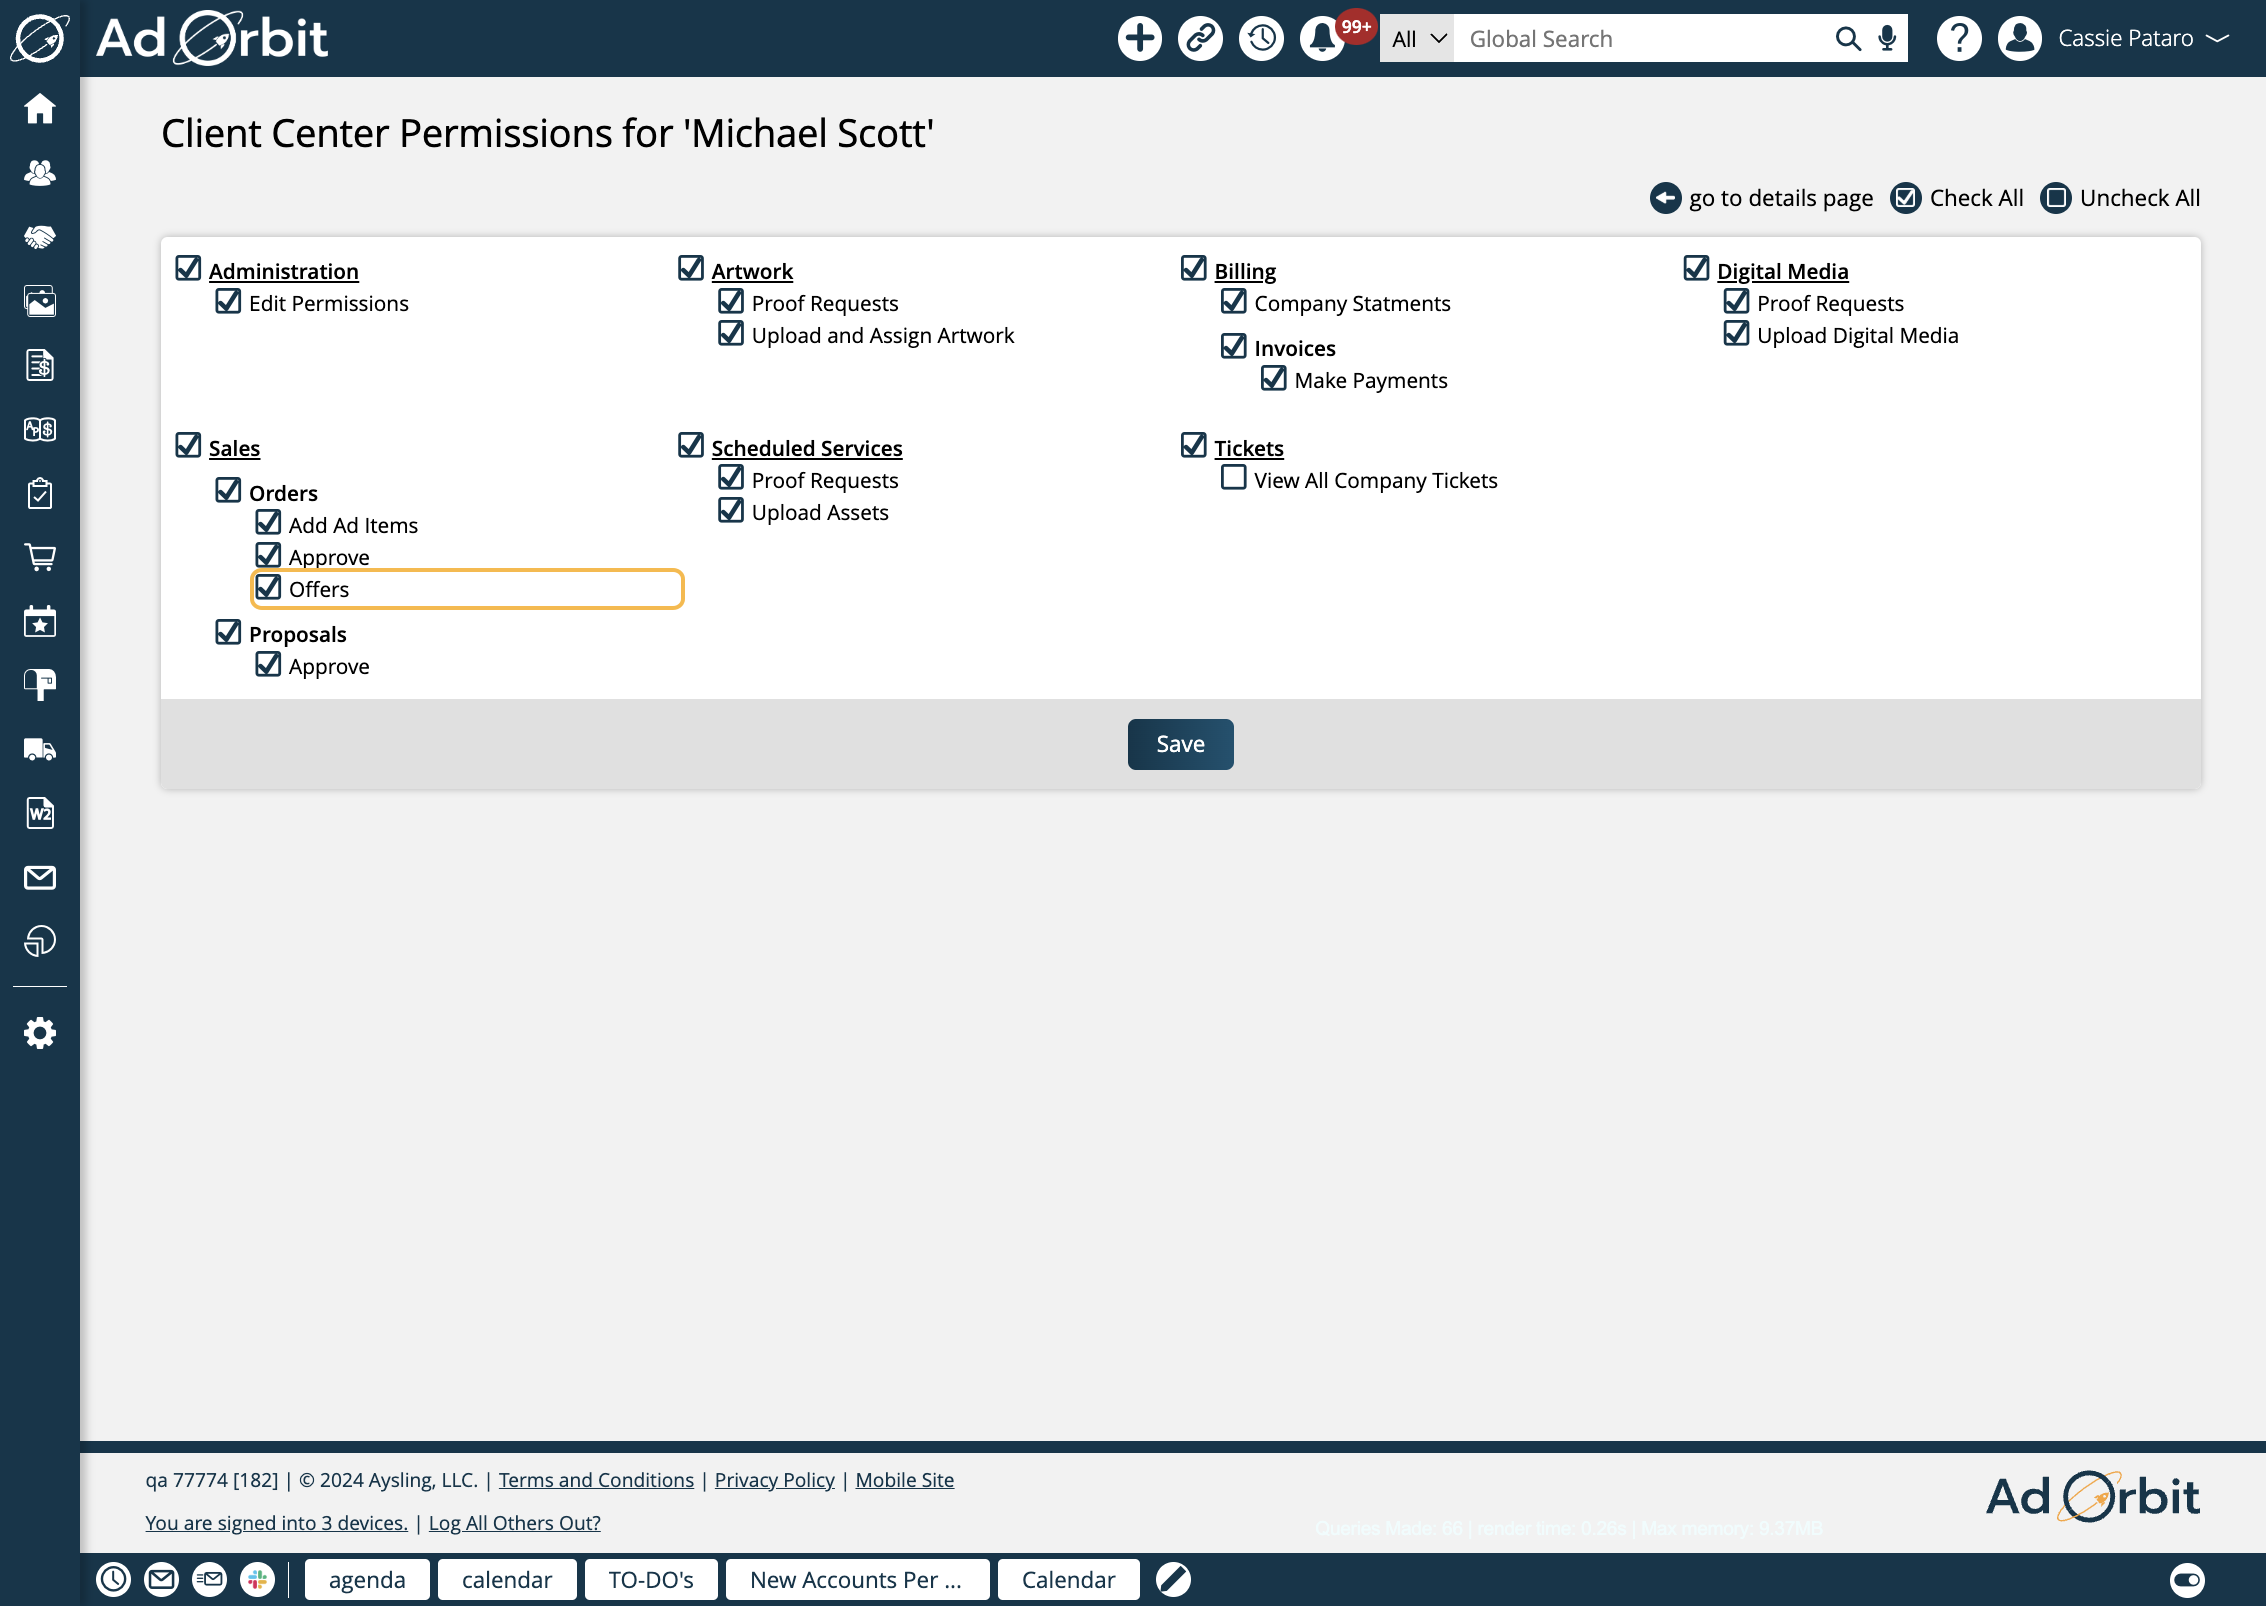The image size is (2266, 1606).
Task: Click the Log All Others Out link
Action: pos(514,1522)
